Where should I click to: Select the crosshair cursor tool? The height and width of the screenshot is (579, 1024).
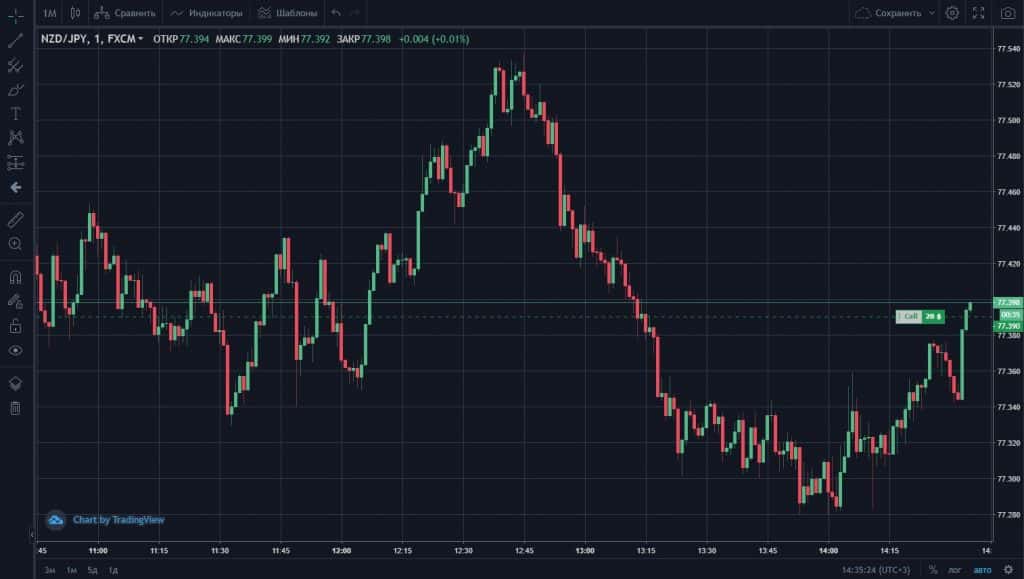pyautogui.click(x=15, y=16)
